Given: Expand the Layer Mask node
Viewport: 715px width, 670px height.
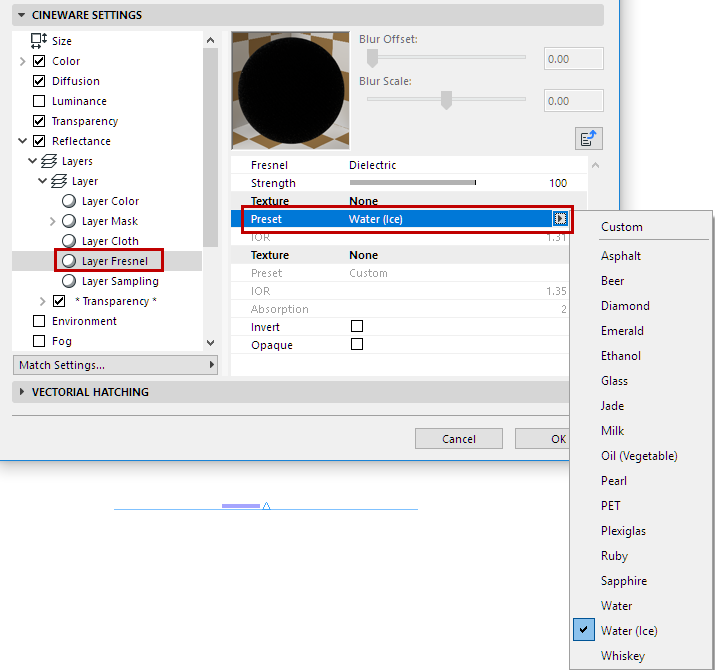Looking at the screenshot, I should click(x=52, y=221).
